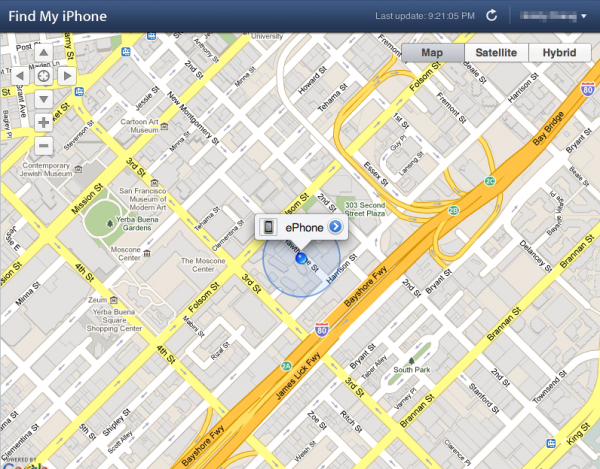Recenter map with crosshair button
Image resolution: width=600 pixels, height=469 pixels.
[x=44, y=76]
